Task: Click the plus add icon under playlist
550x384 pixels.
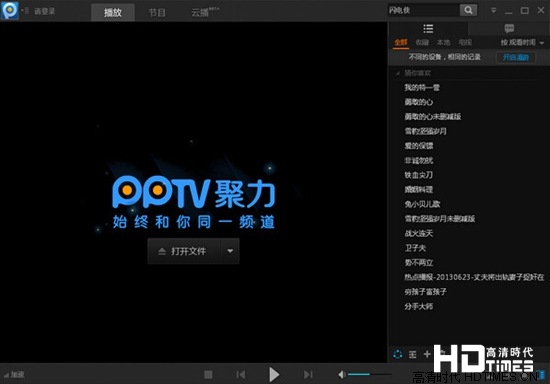Action: coord(427,354)
